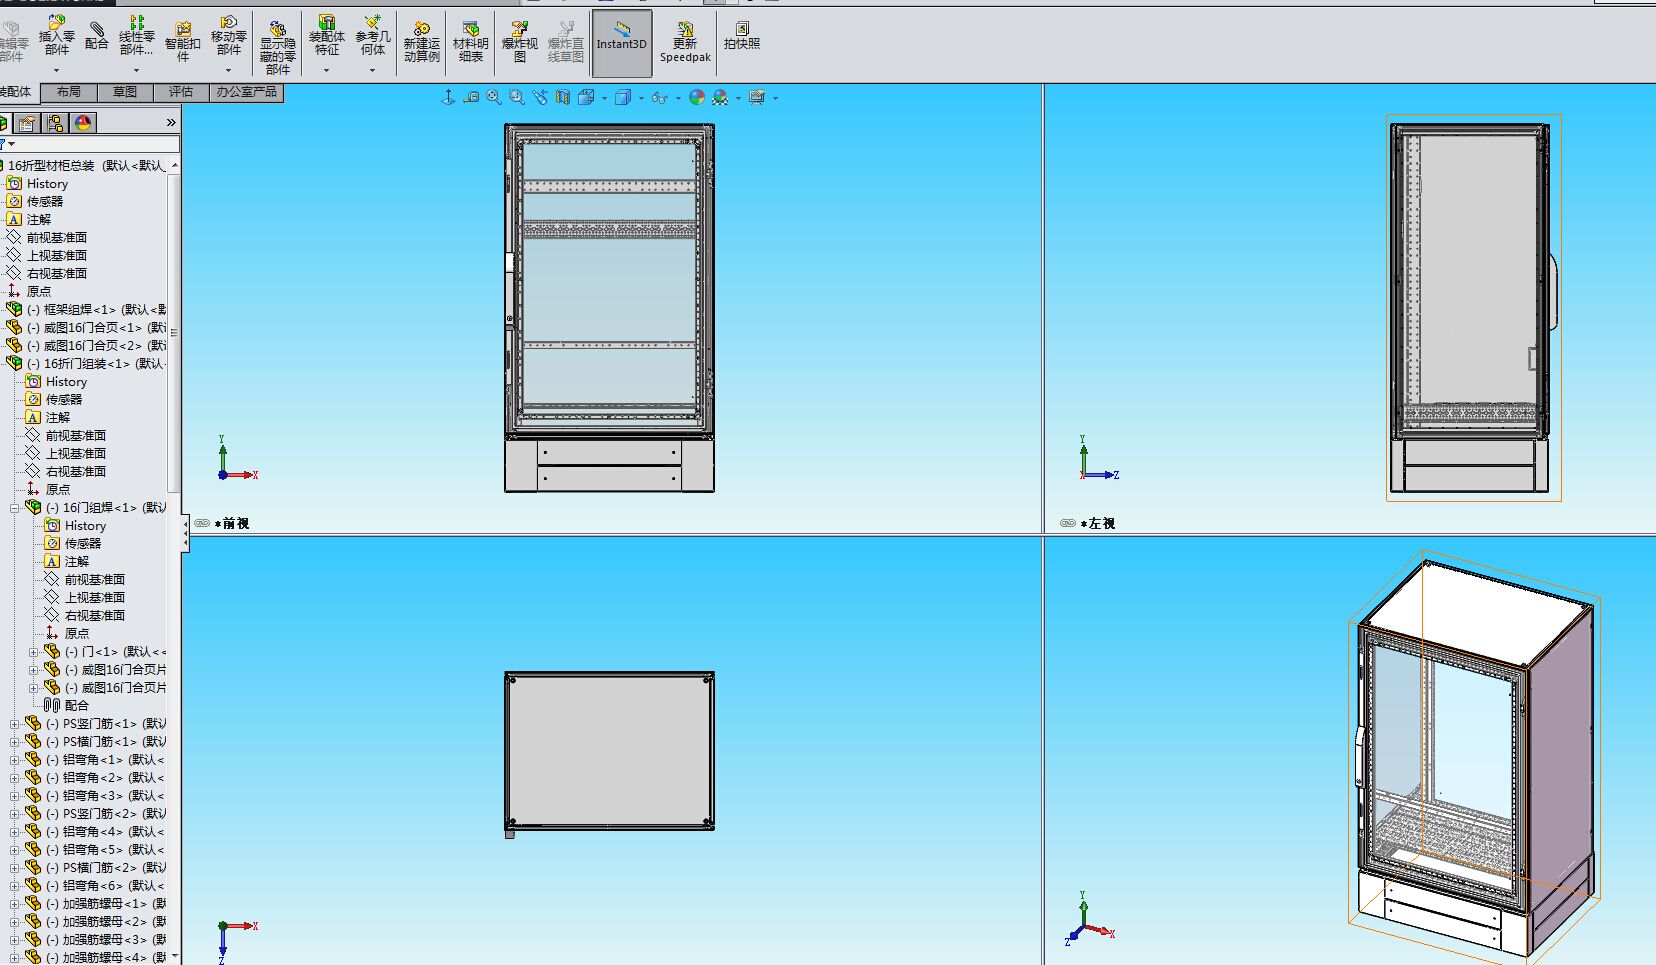Screen dimensions: 1656x965
Task: Open the ConfigurationManager panel tab icon
Action: click(55, 123)
